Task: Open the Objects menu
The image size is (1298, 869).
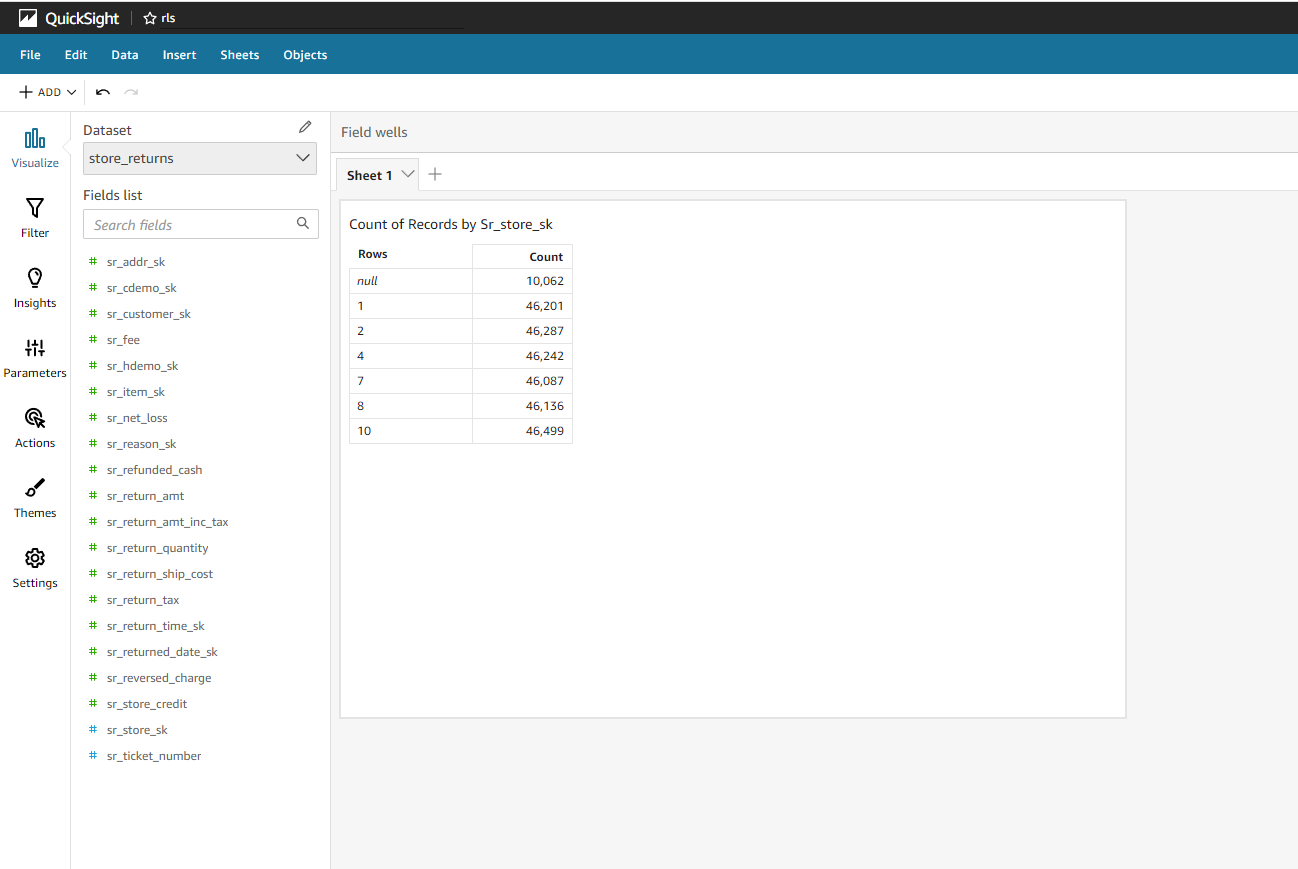Action: [305, 55]
